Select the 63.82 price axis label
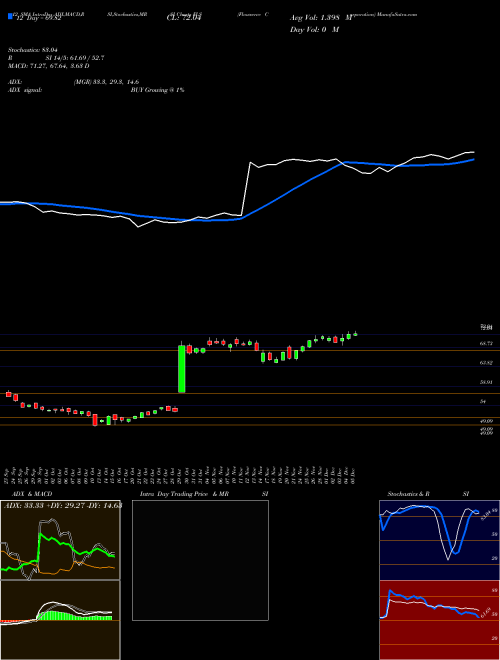The image size is (500, 660). (x=486, y=363)
